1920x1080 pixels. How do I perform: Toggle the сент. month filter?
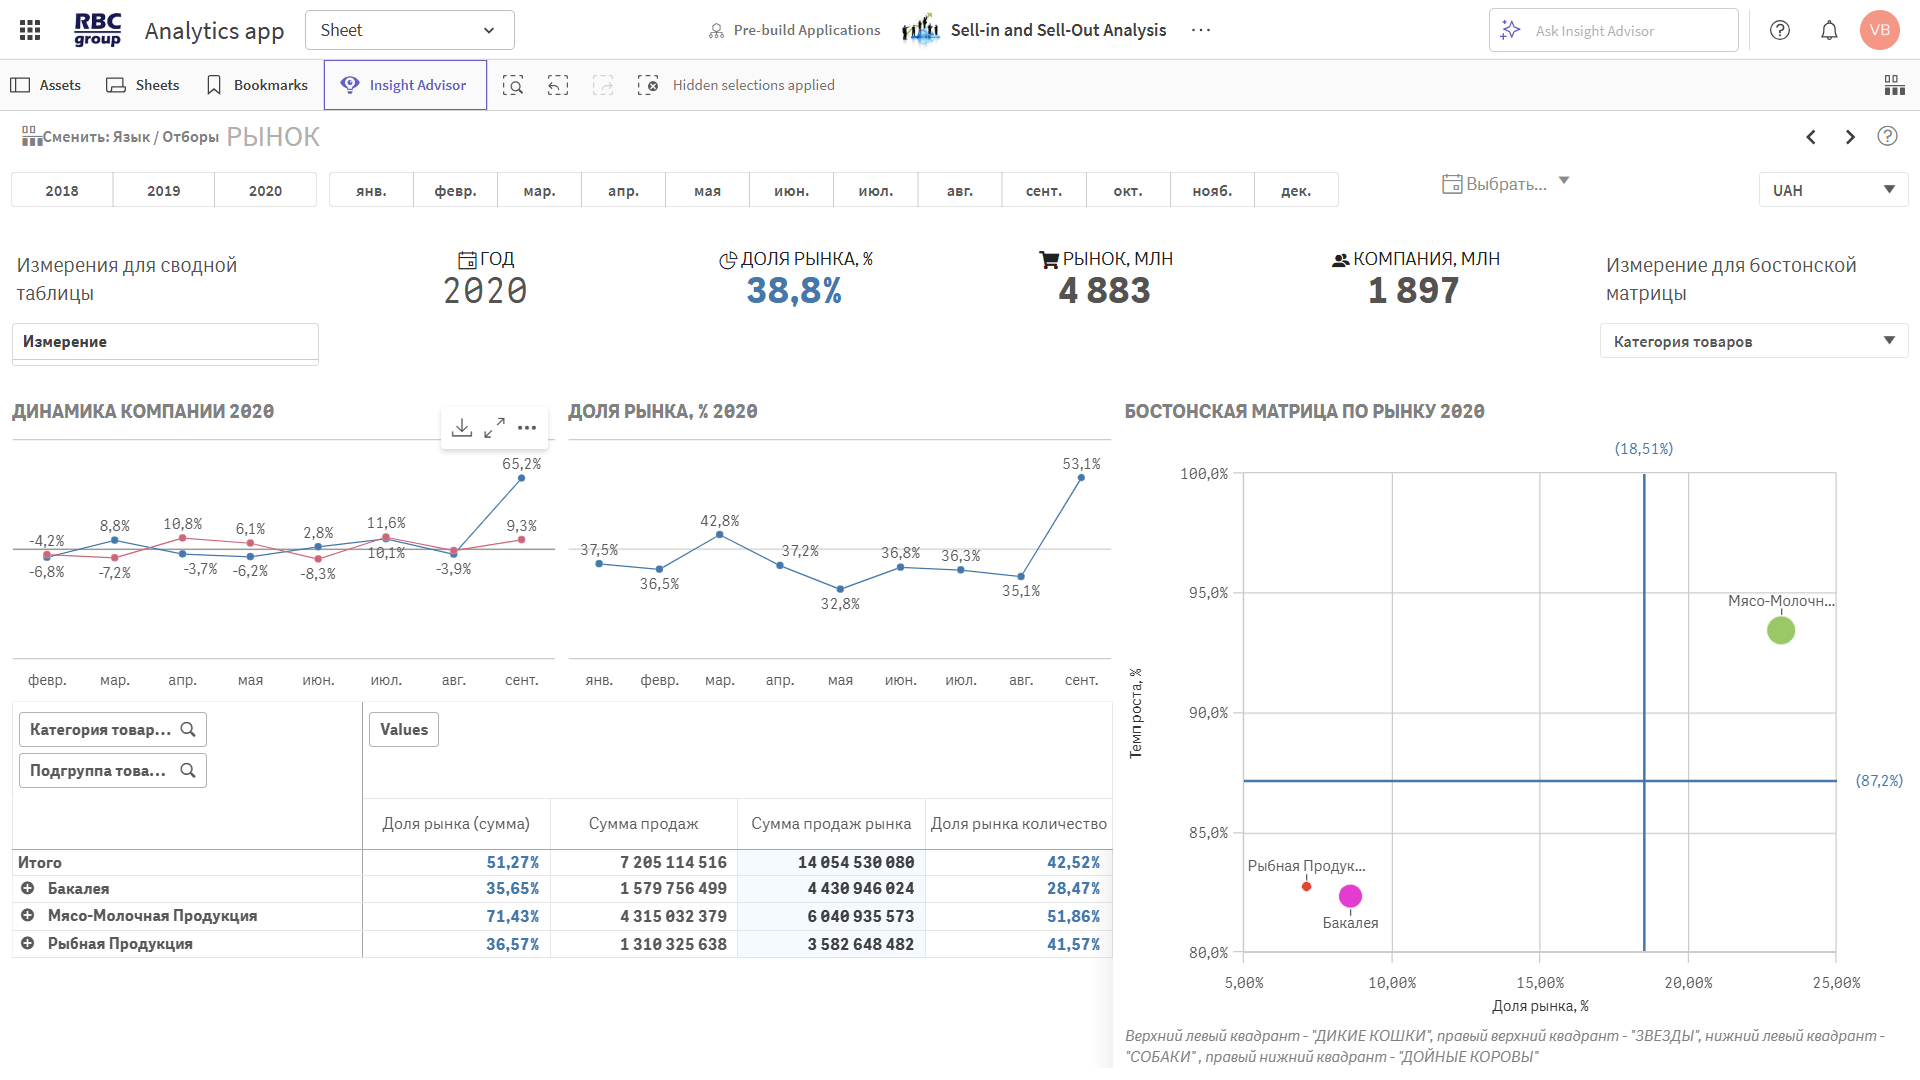pyautogui.click(x=1044, y=190)
